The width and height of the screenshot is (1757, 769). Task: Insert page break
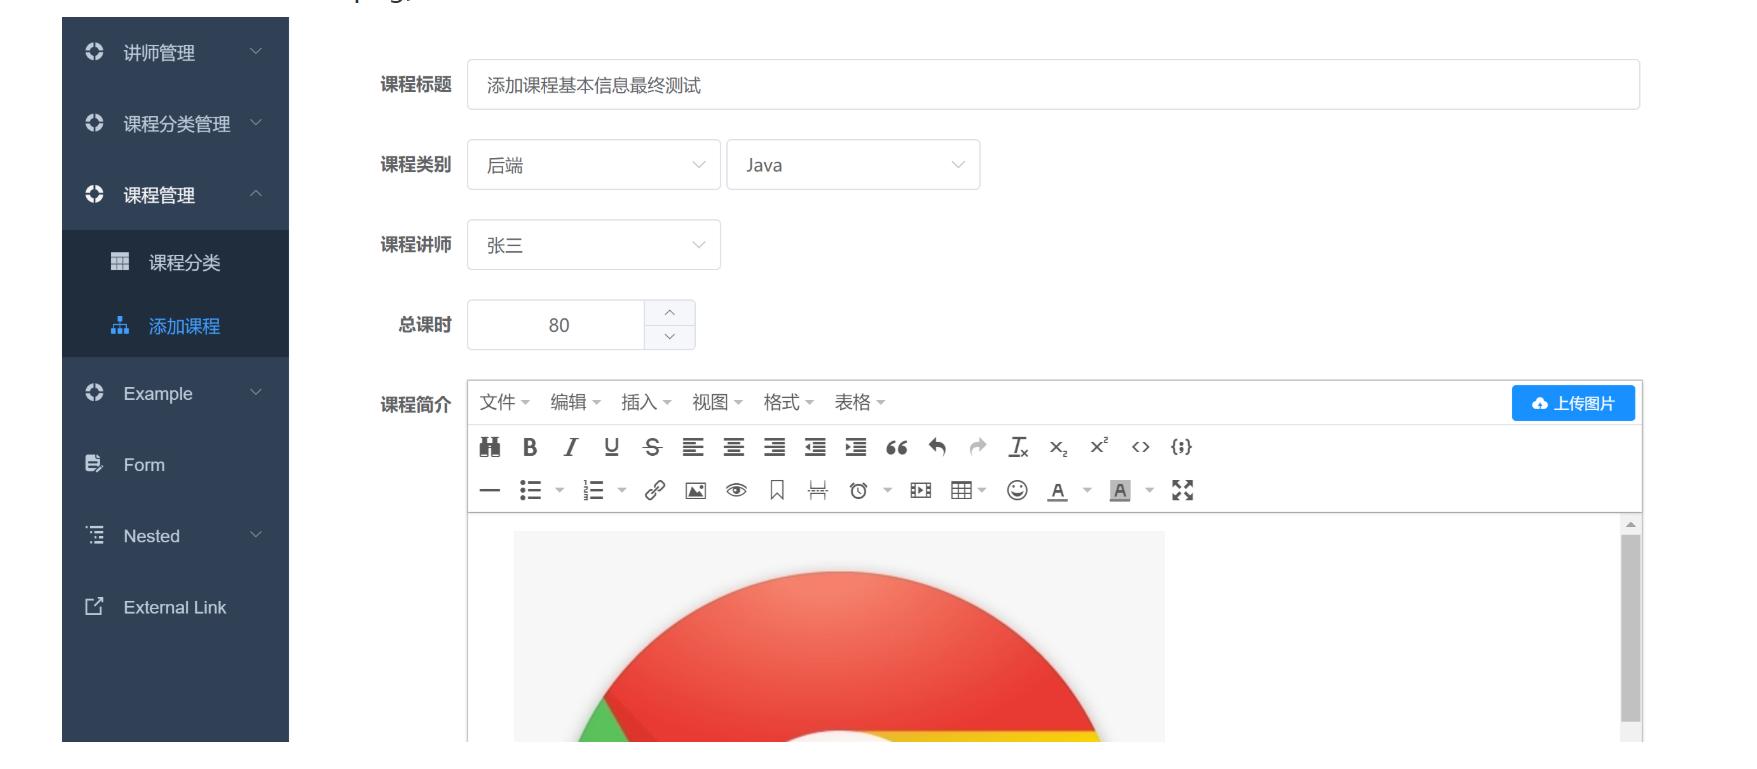coord(818,490)
